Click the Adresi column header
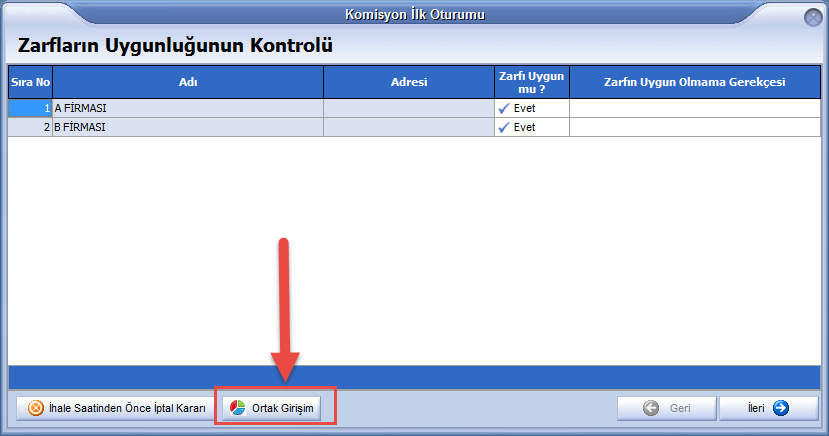829x436 pixels. point(408,83)
